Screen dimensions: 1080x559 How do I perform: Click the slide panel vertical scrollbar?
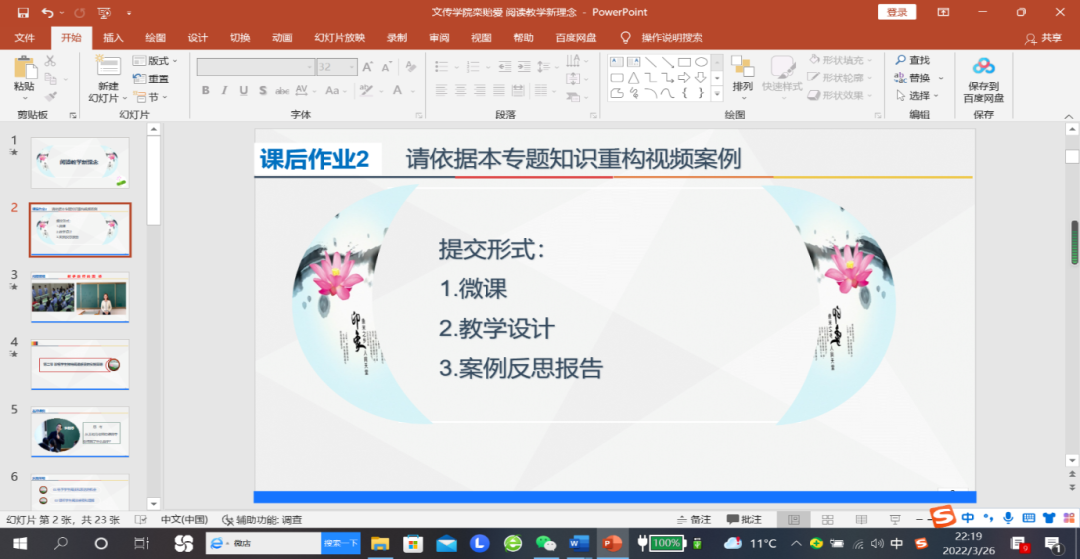pos(153,180)
